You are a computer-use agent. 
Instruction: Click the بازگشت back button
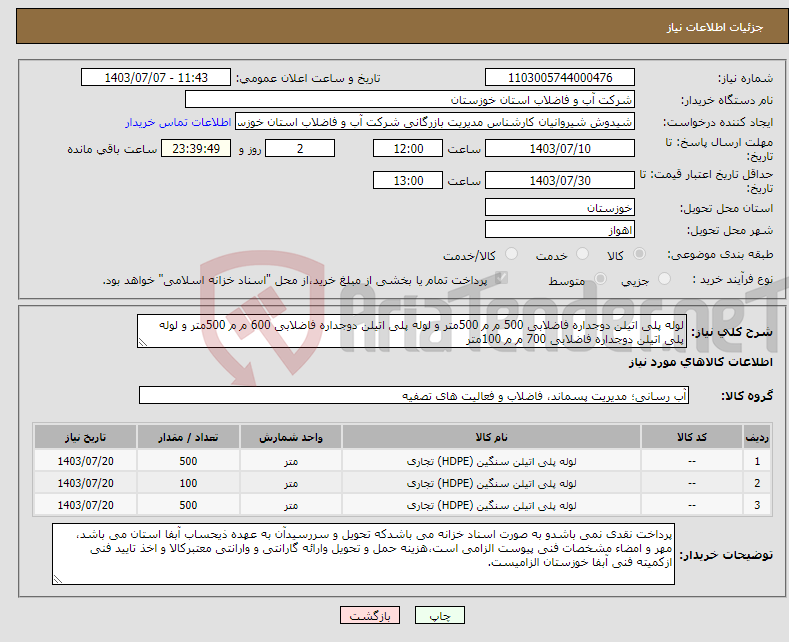coord(370,615)
